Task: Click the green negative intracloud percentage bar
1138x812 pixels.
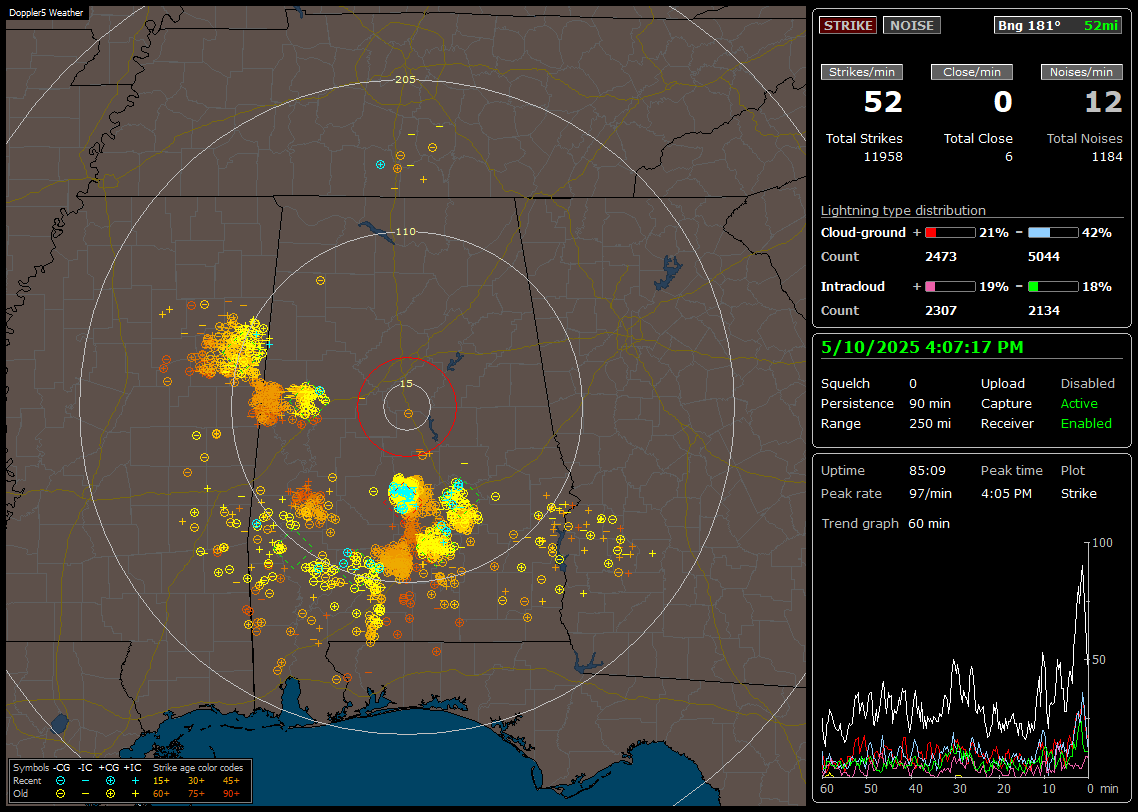Action: point(1053,287)
